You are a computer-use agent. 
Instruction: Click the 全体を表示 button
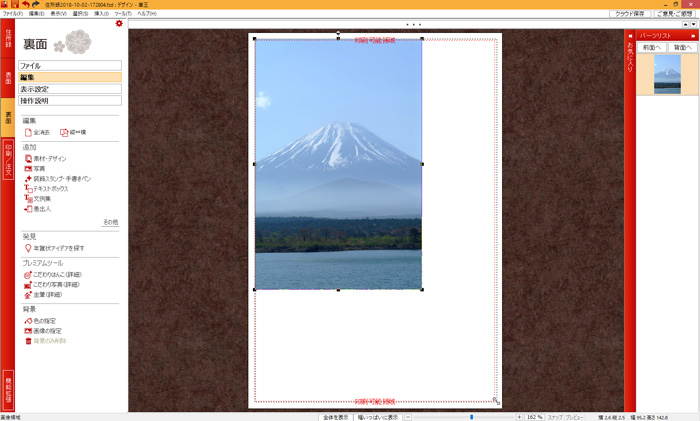[335, 416]
